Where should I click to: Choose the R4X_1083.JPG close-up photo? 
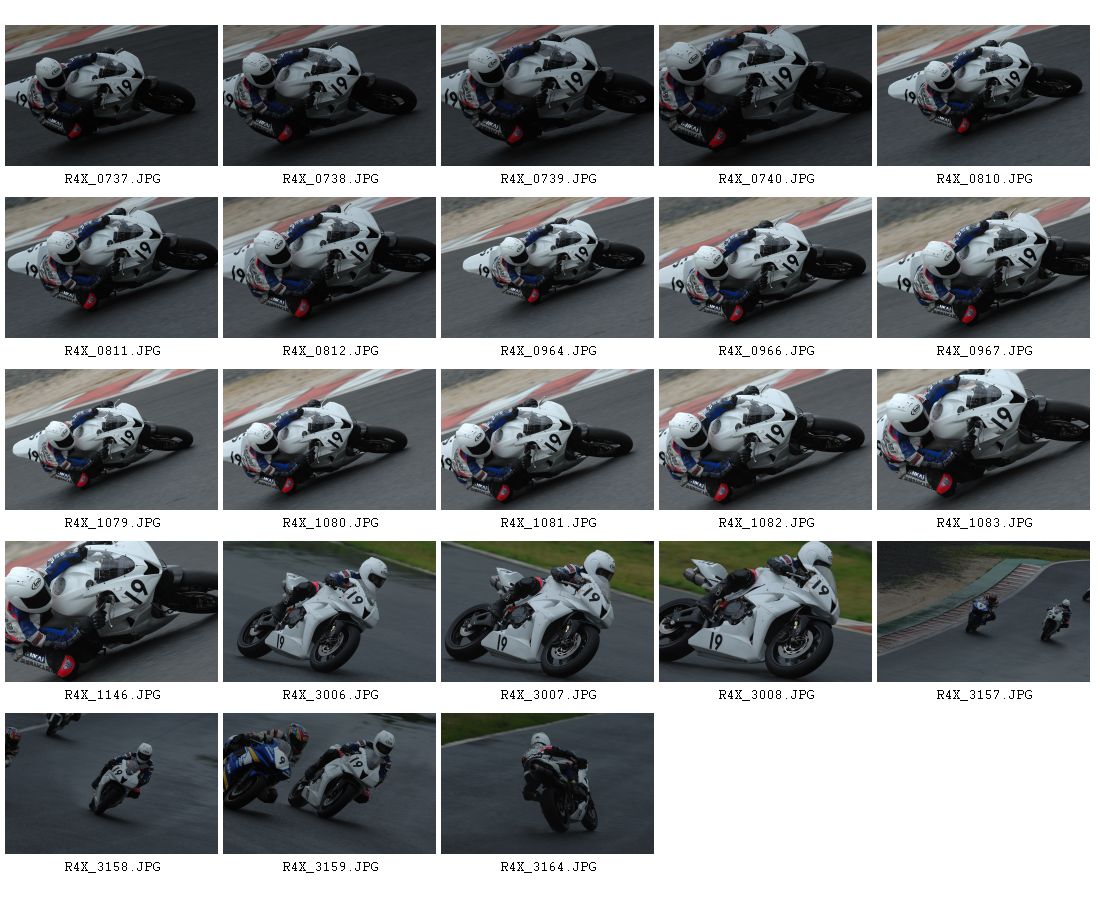pos(984,440)
